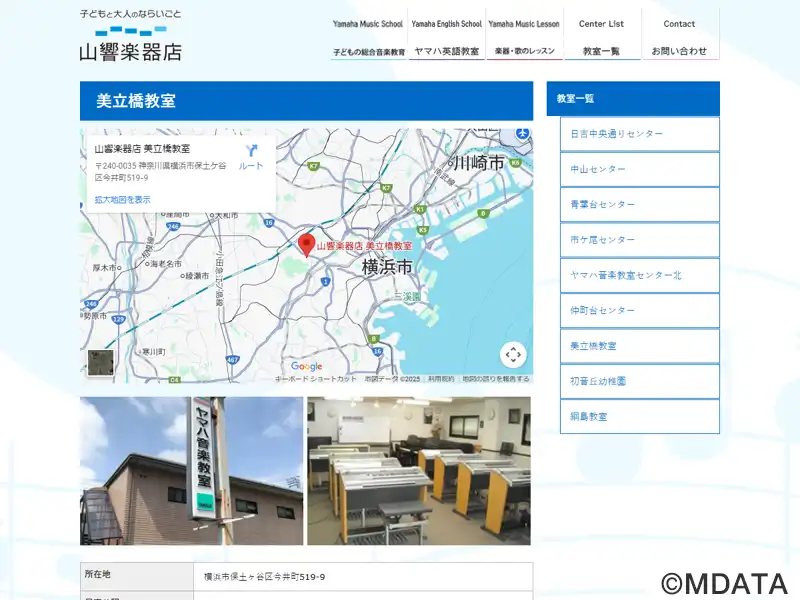
Task: Switch to satellite imagery thumbnail
Action: [x=101, y=362]
